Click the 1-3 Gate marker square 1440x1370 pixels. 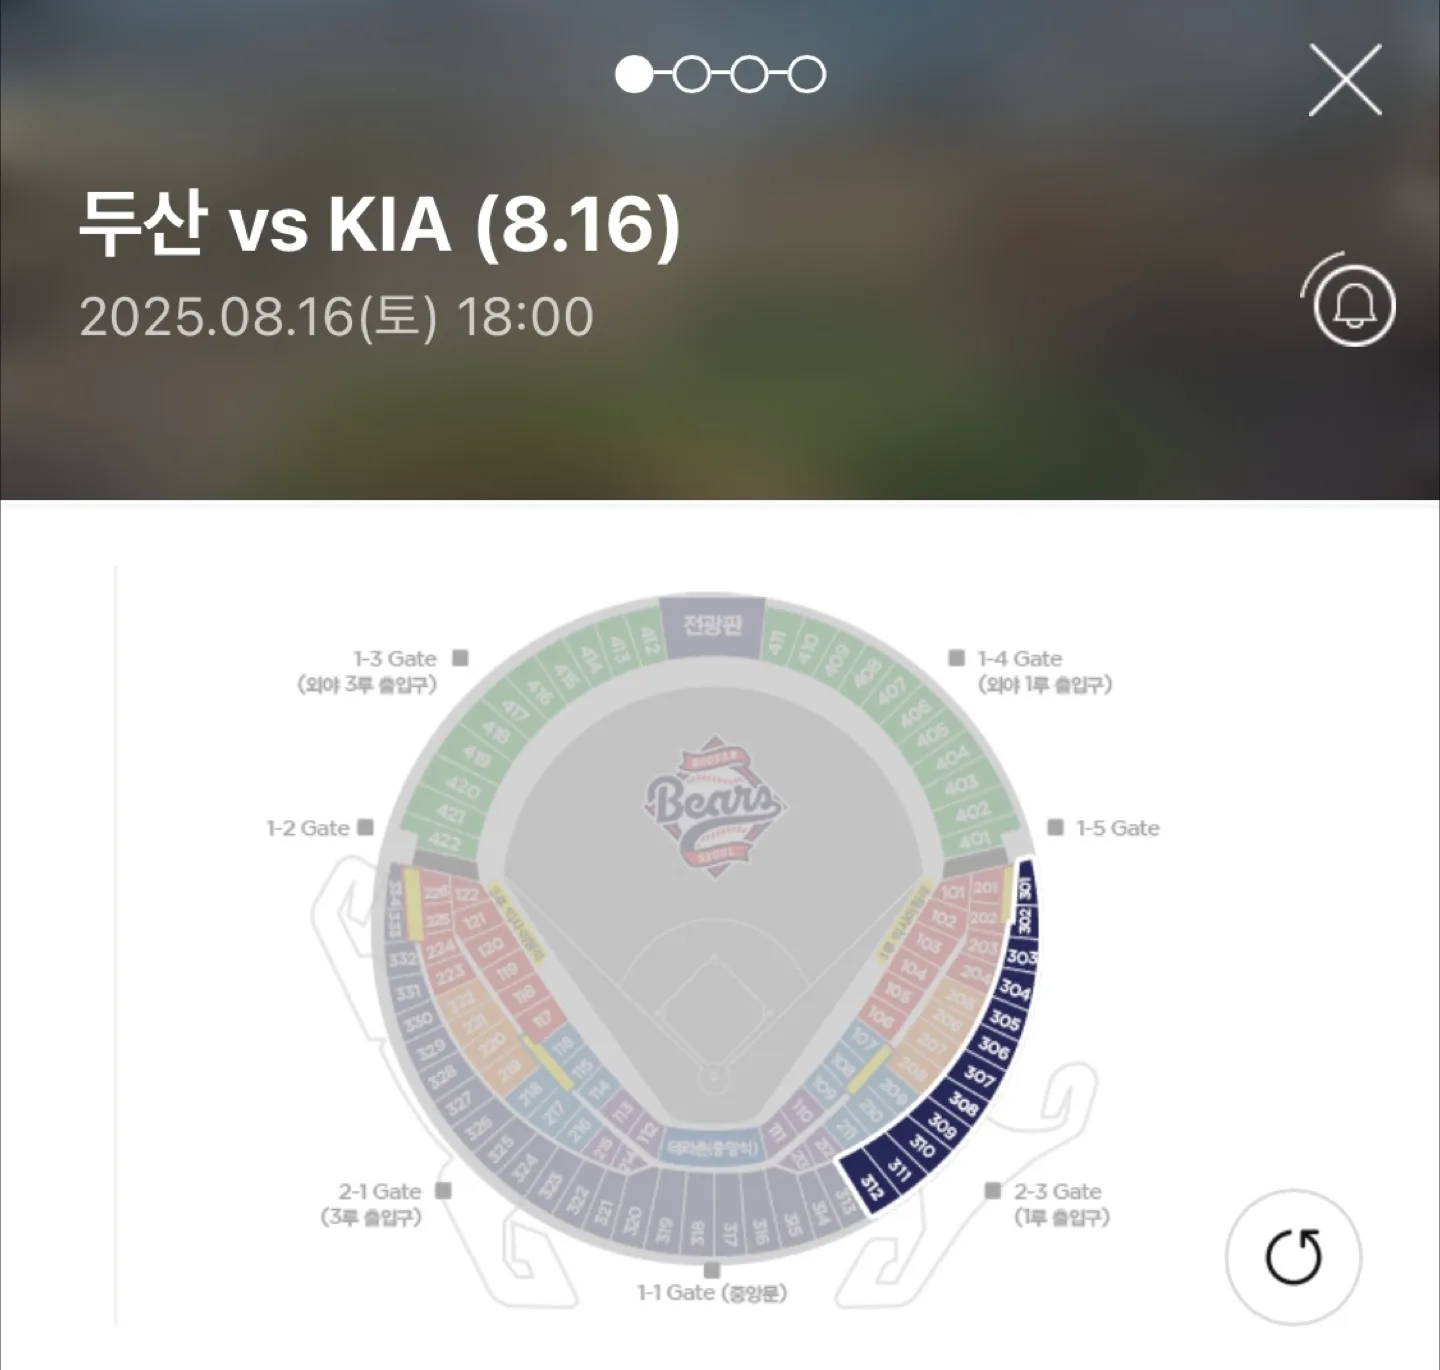(460, 658)
